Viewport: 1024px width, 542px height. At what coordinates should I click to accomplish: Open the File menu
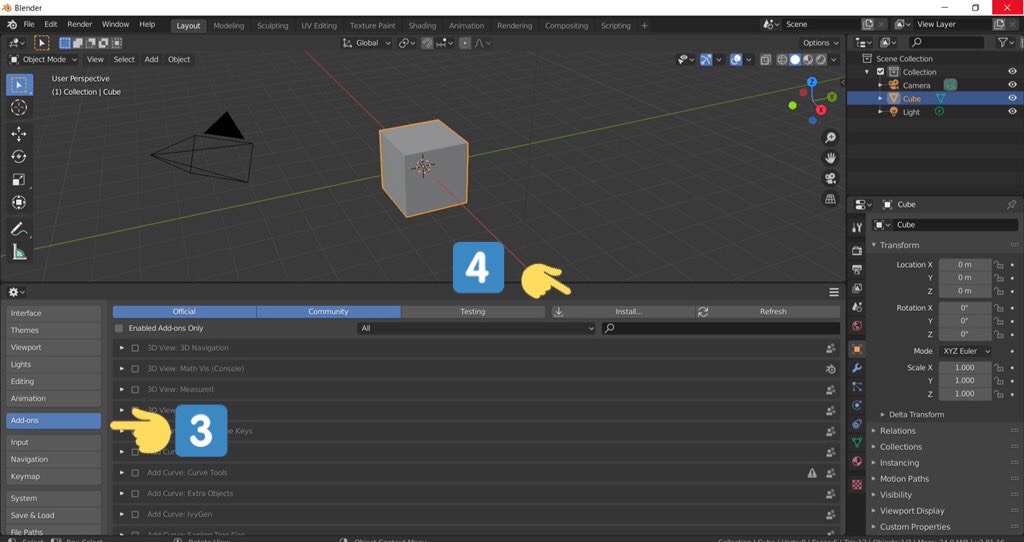click(29, 25)
